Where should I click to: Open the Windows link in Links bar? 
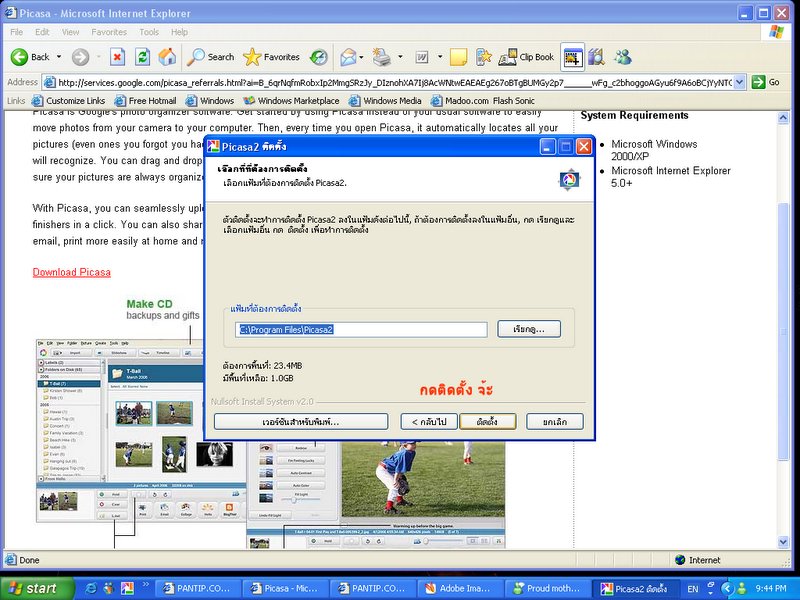point(210,101)
